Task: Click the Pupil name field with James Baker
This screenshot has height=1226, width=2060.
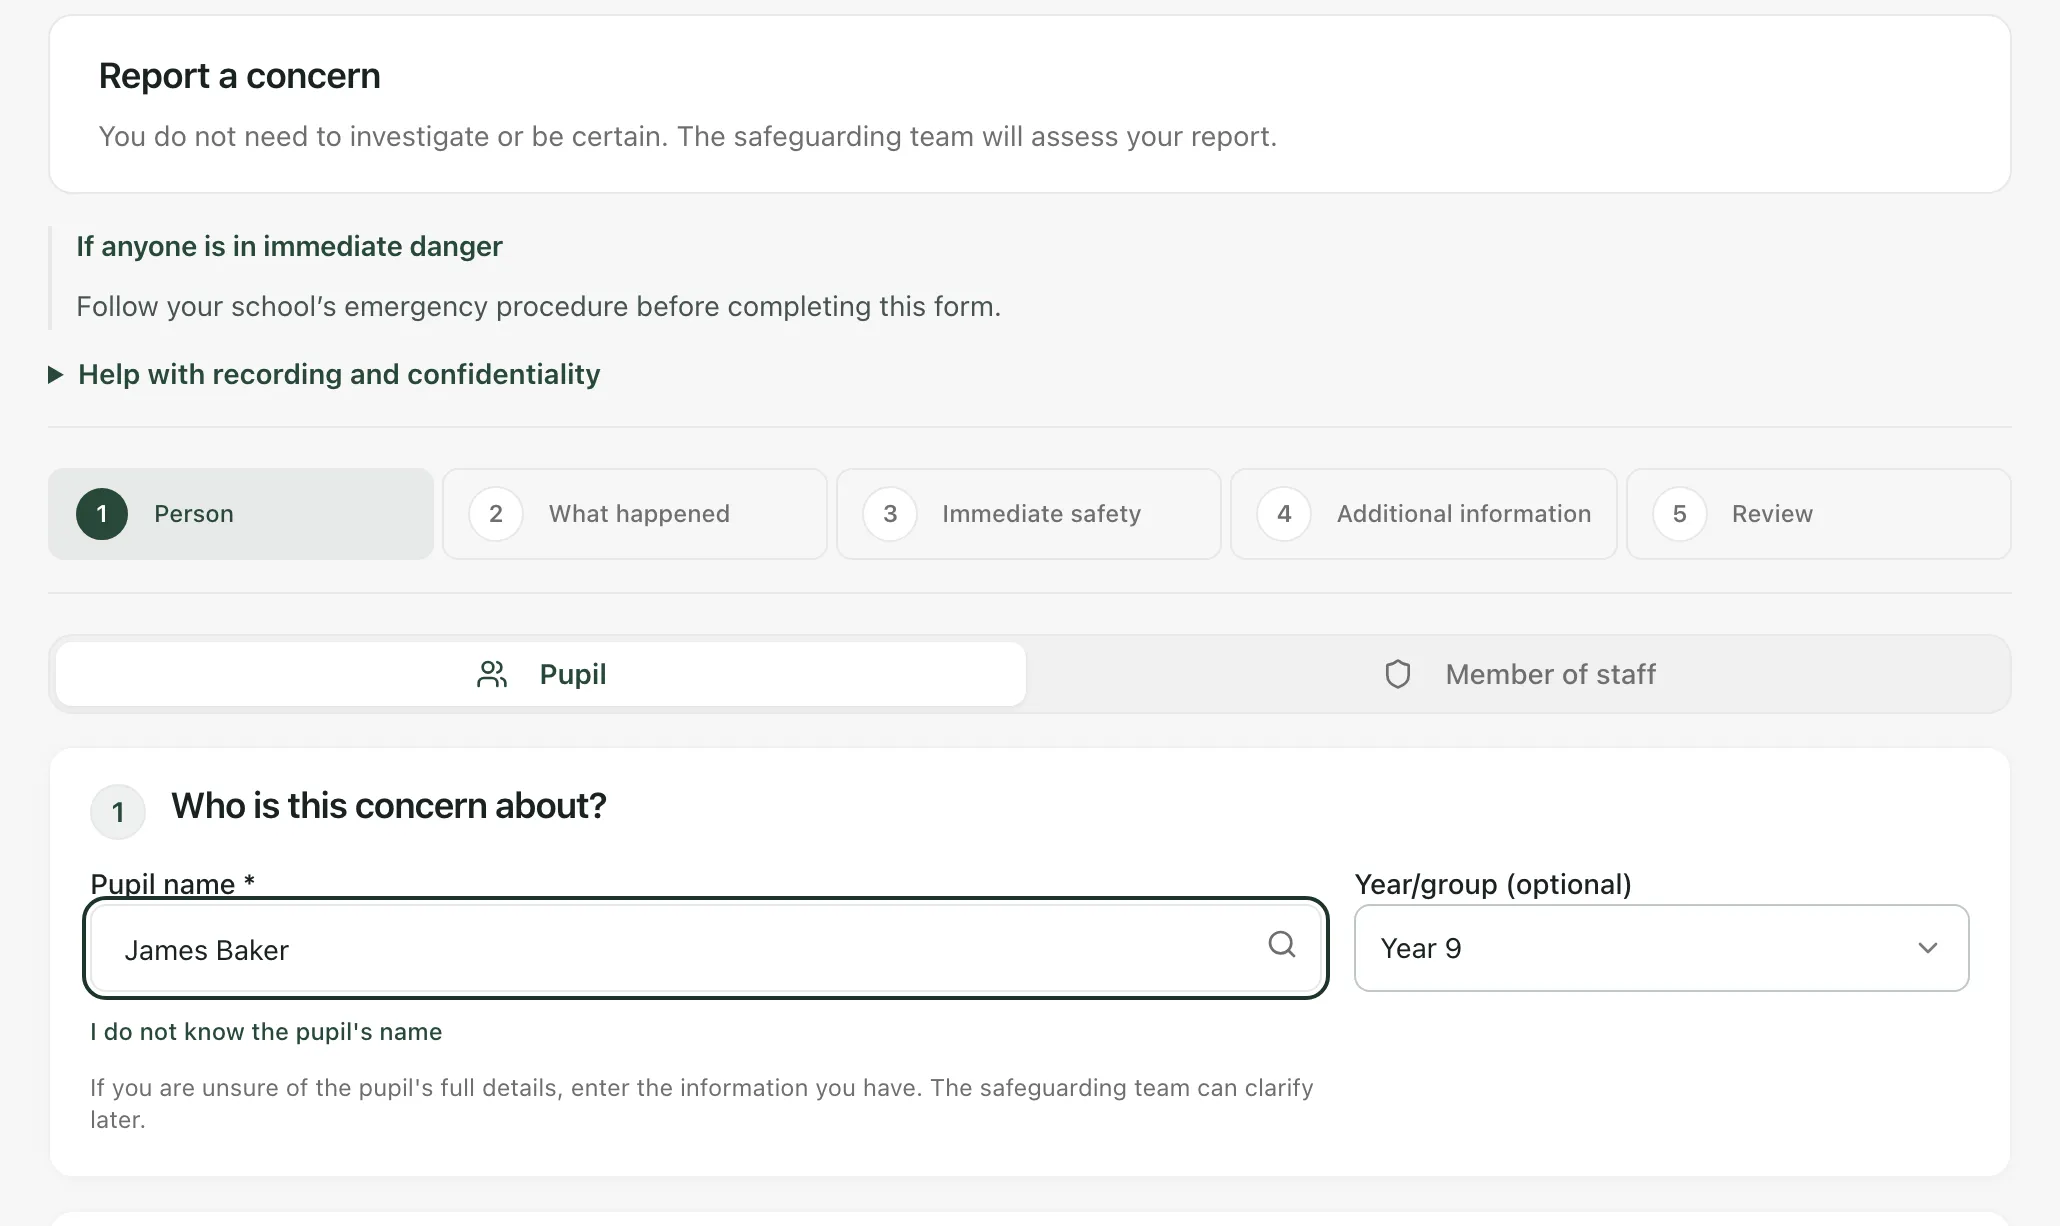Action: point(706,948)
